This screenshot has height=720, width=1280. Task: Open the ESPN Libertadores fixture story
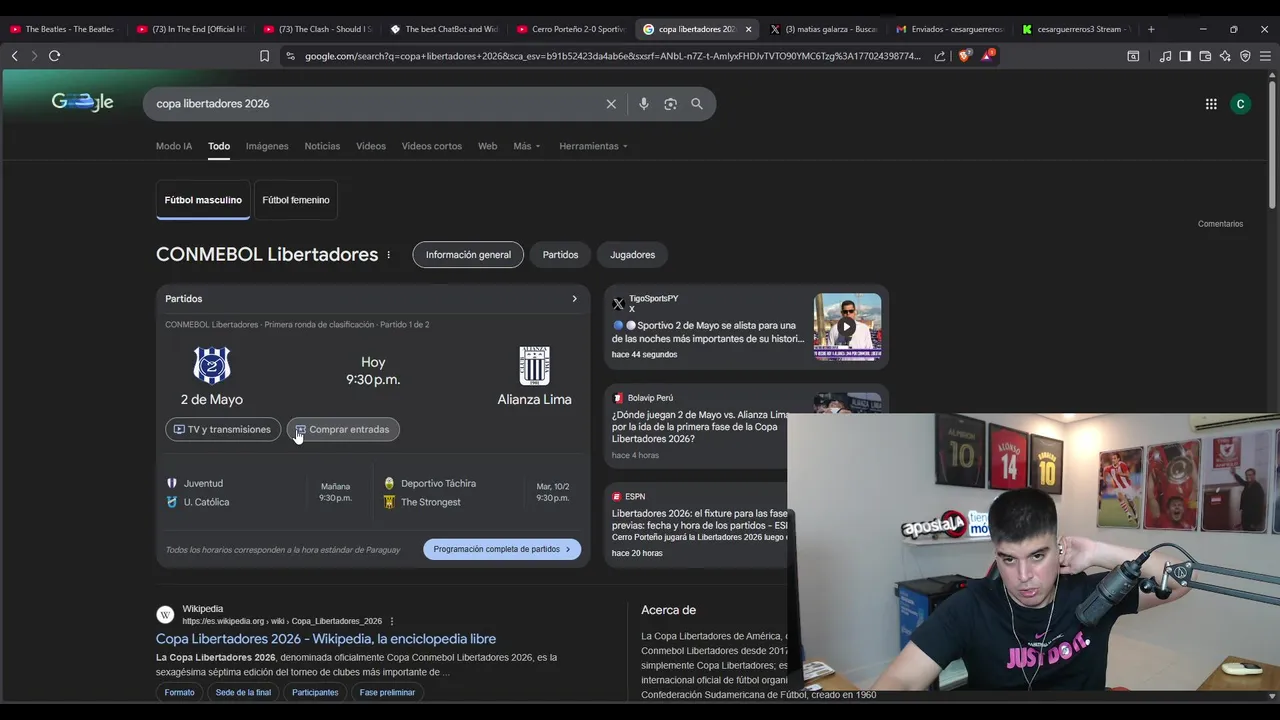click(x=699, y=526)
